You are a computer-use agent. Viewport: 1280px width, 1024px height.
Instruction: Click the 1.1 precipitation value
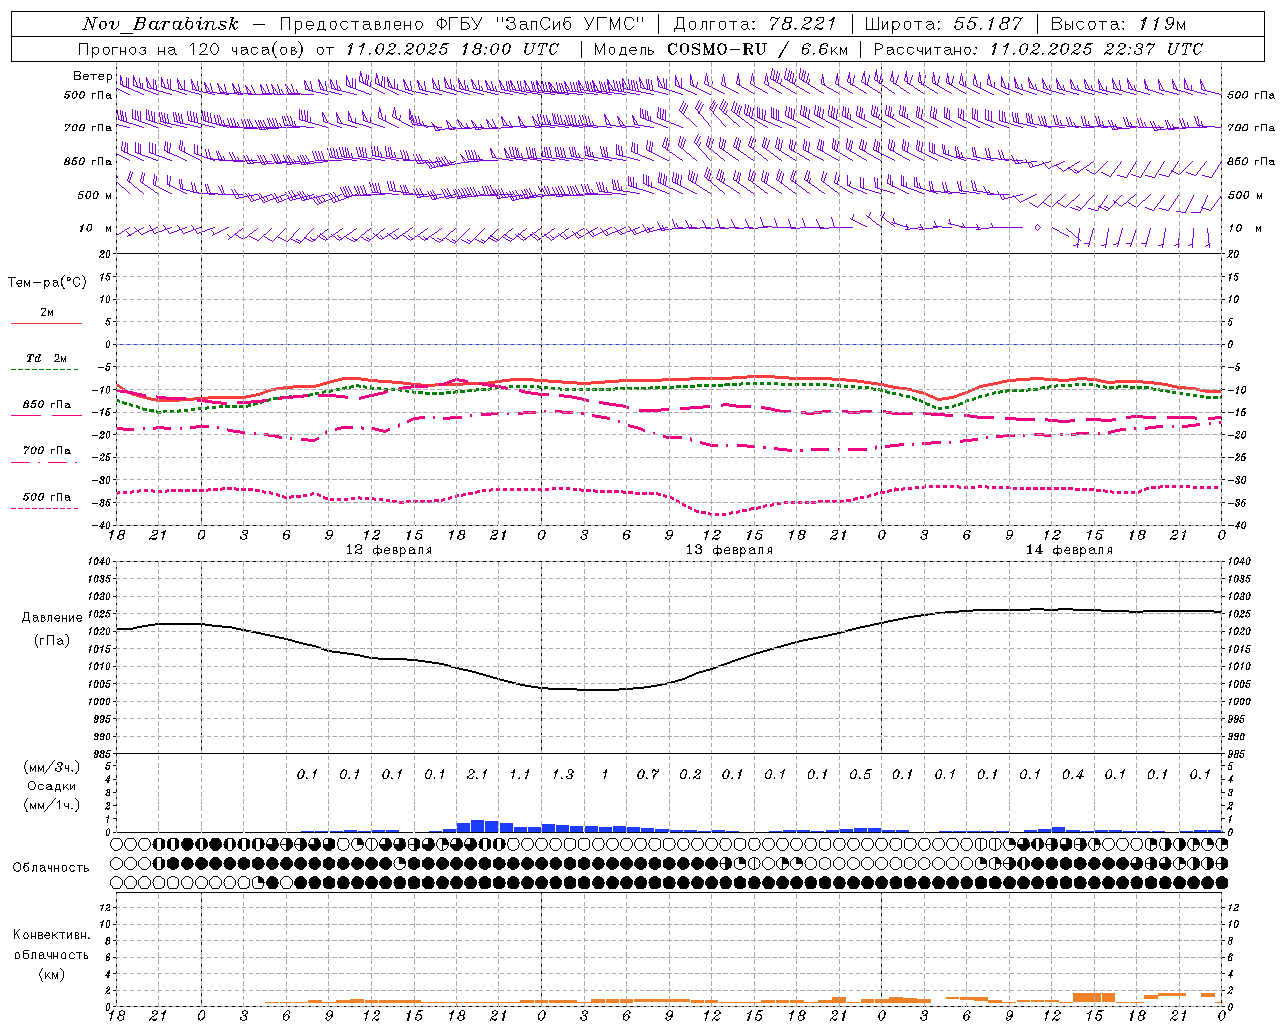(520, 775)
